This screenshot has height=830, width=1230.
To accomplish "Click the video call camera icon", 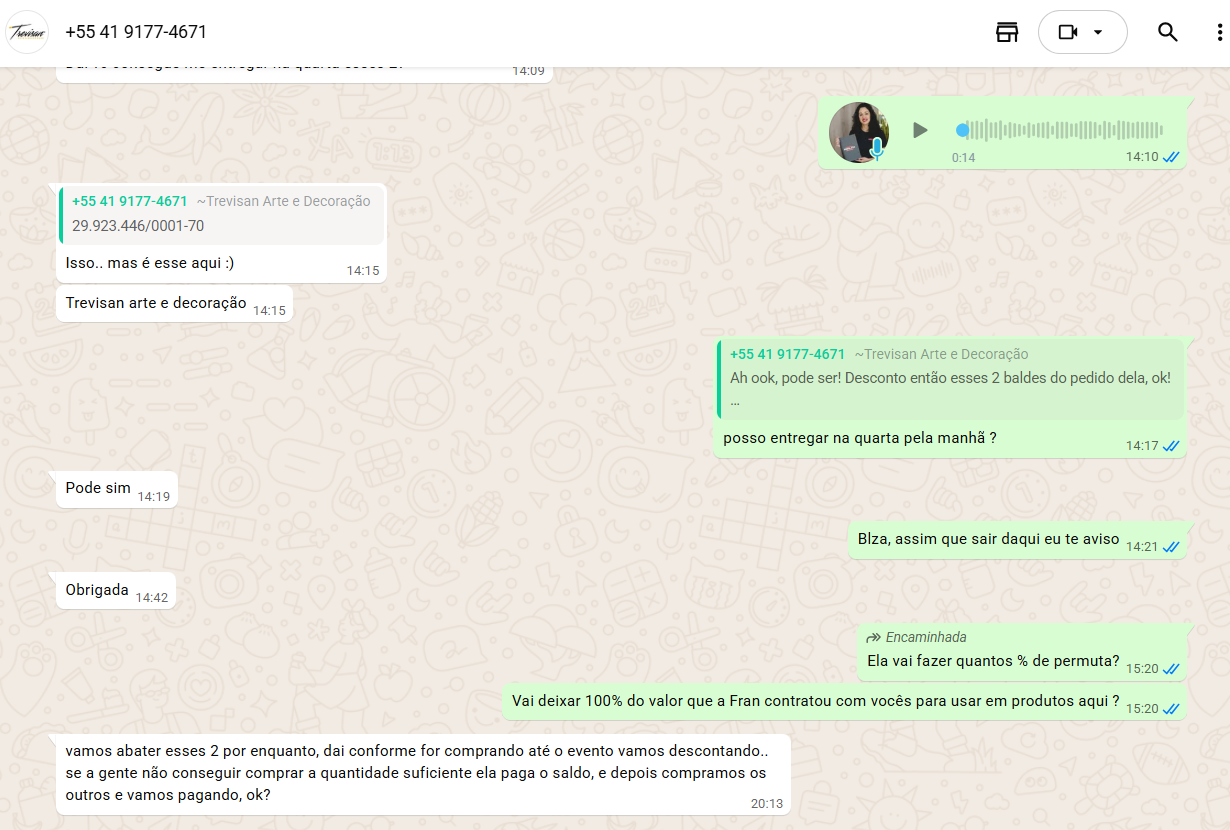I will tap(1067, 32).
